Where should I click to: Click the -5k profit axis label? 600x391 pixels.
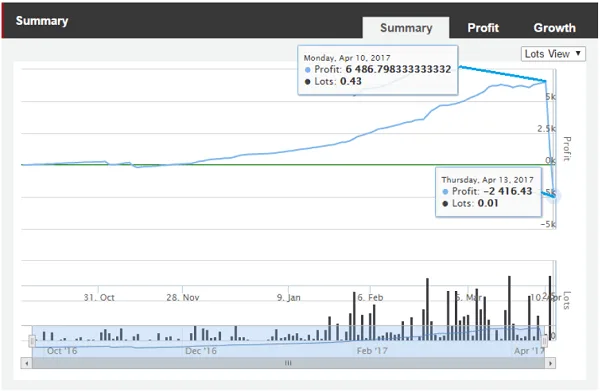pos(548,224)
